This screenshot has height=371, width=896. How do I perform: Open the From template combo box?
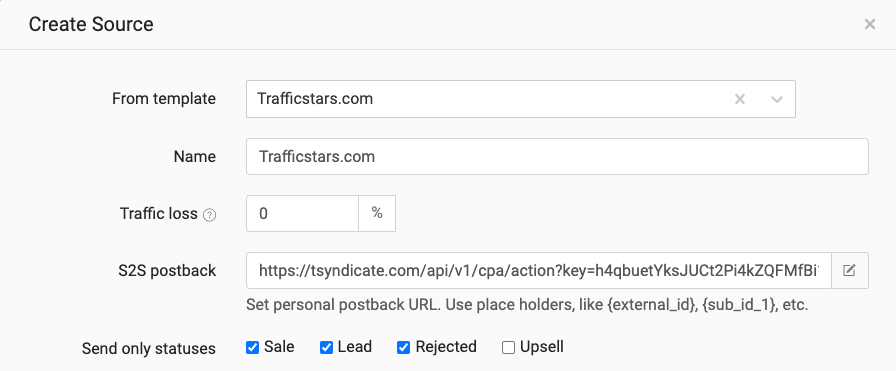tap(521, 99)
